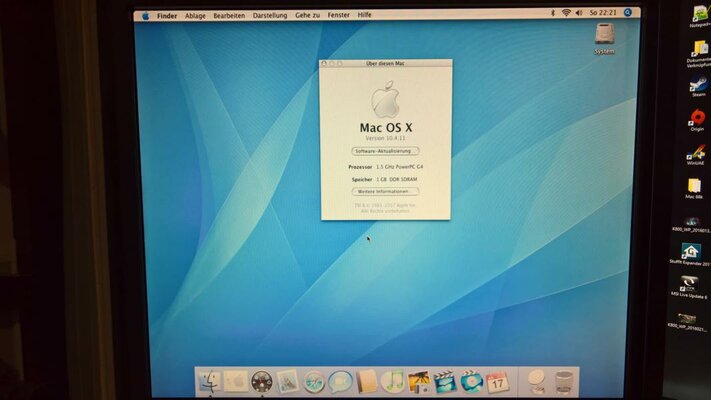Open the Apple menu
The width and height of the screenshot is (711, 400).
[x=145, y=15]
